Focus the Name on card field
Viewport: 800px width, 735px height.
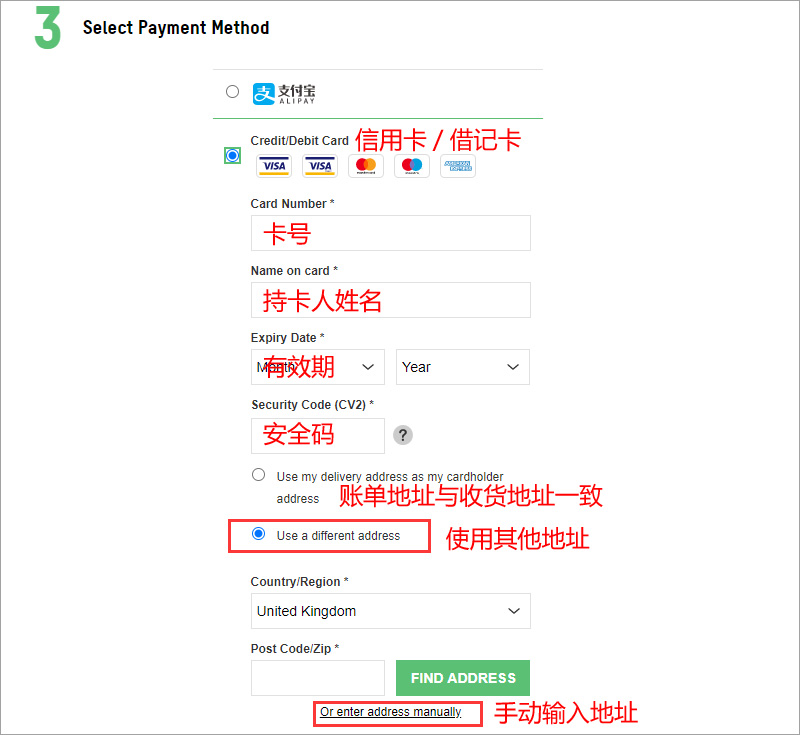[x=391, y=300]
